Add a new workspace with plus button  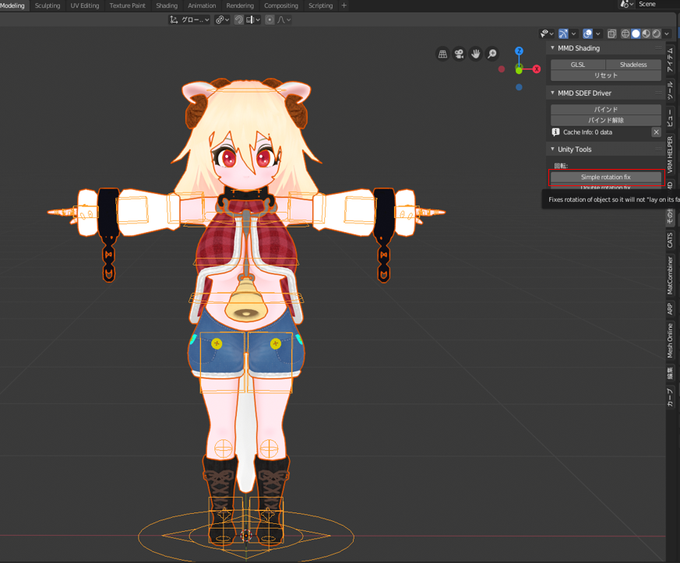click(x=344, y=6)
